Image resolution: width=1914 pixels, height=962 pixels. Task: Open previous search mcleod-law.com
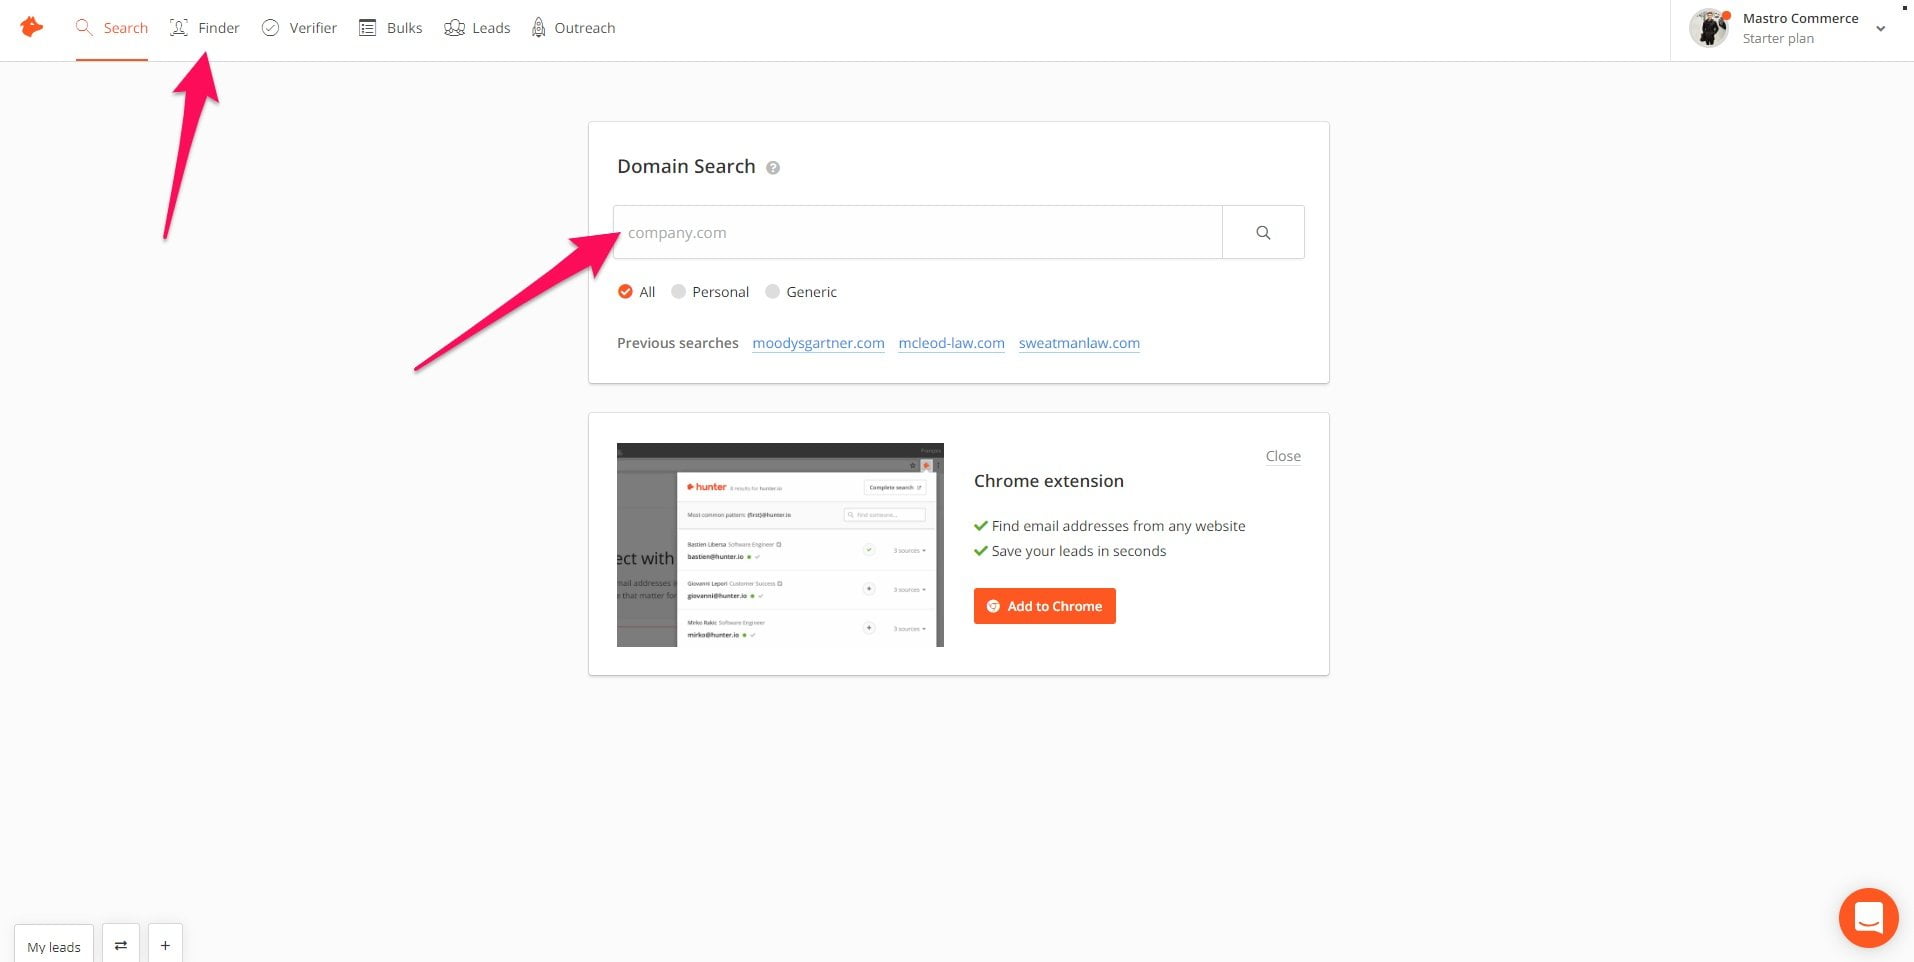(x=951, y=343)
